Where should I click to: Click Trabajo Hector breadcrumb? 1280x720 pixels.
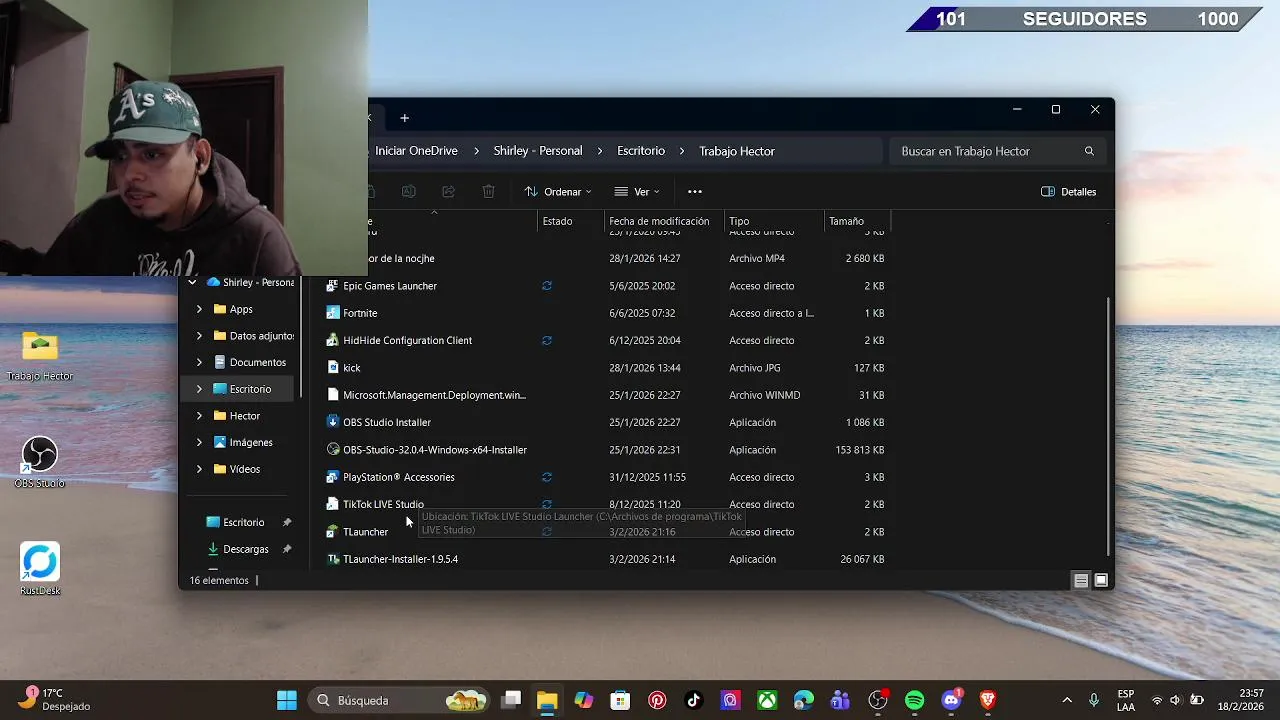[x=737, y=151]
